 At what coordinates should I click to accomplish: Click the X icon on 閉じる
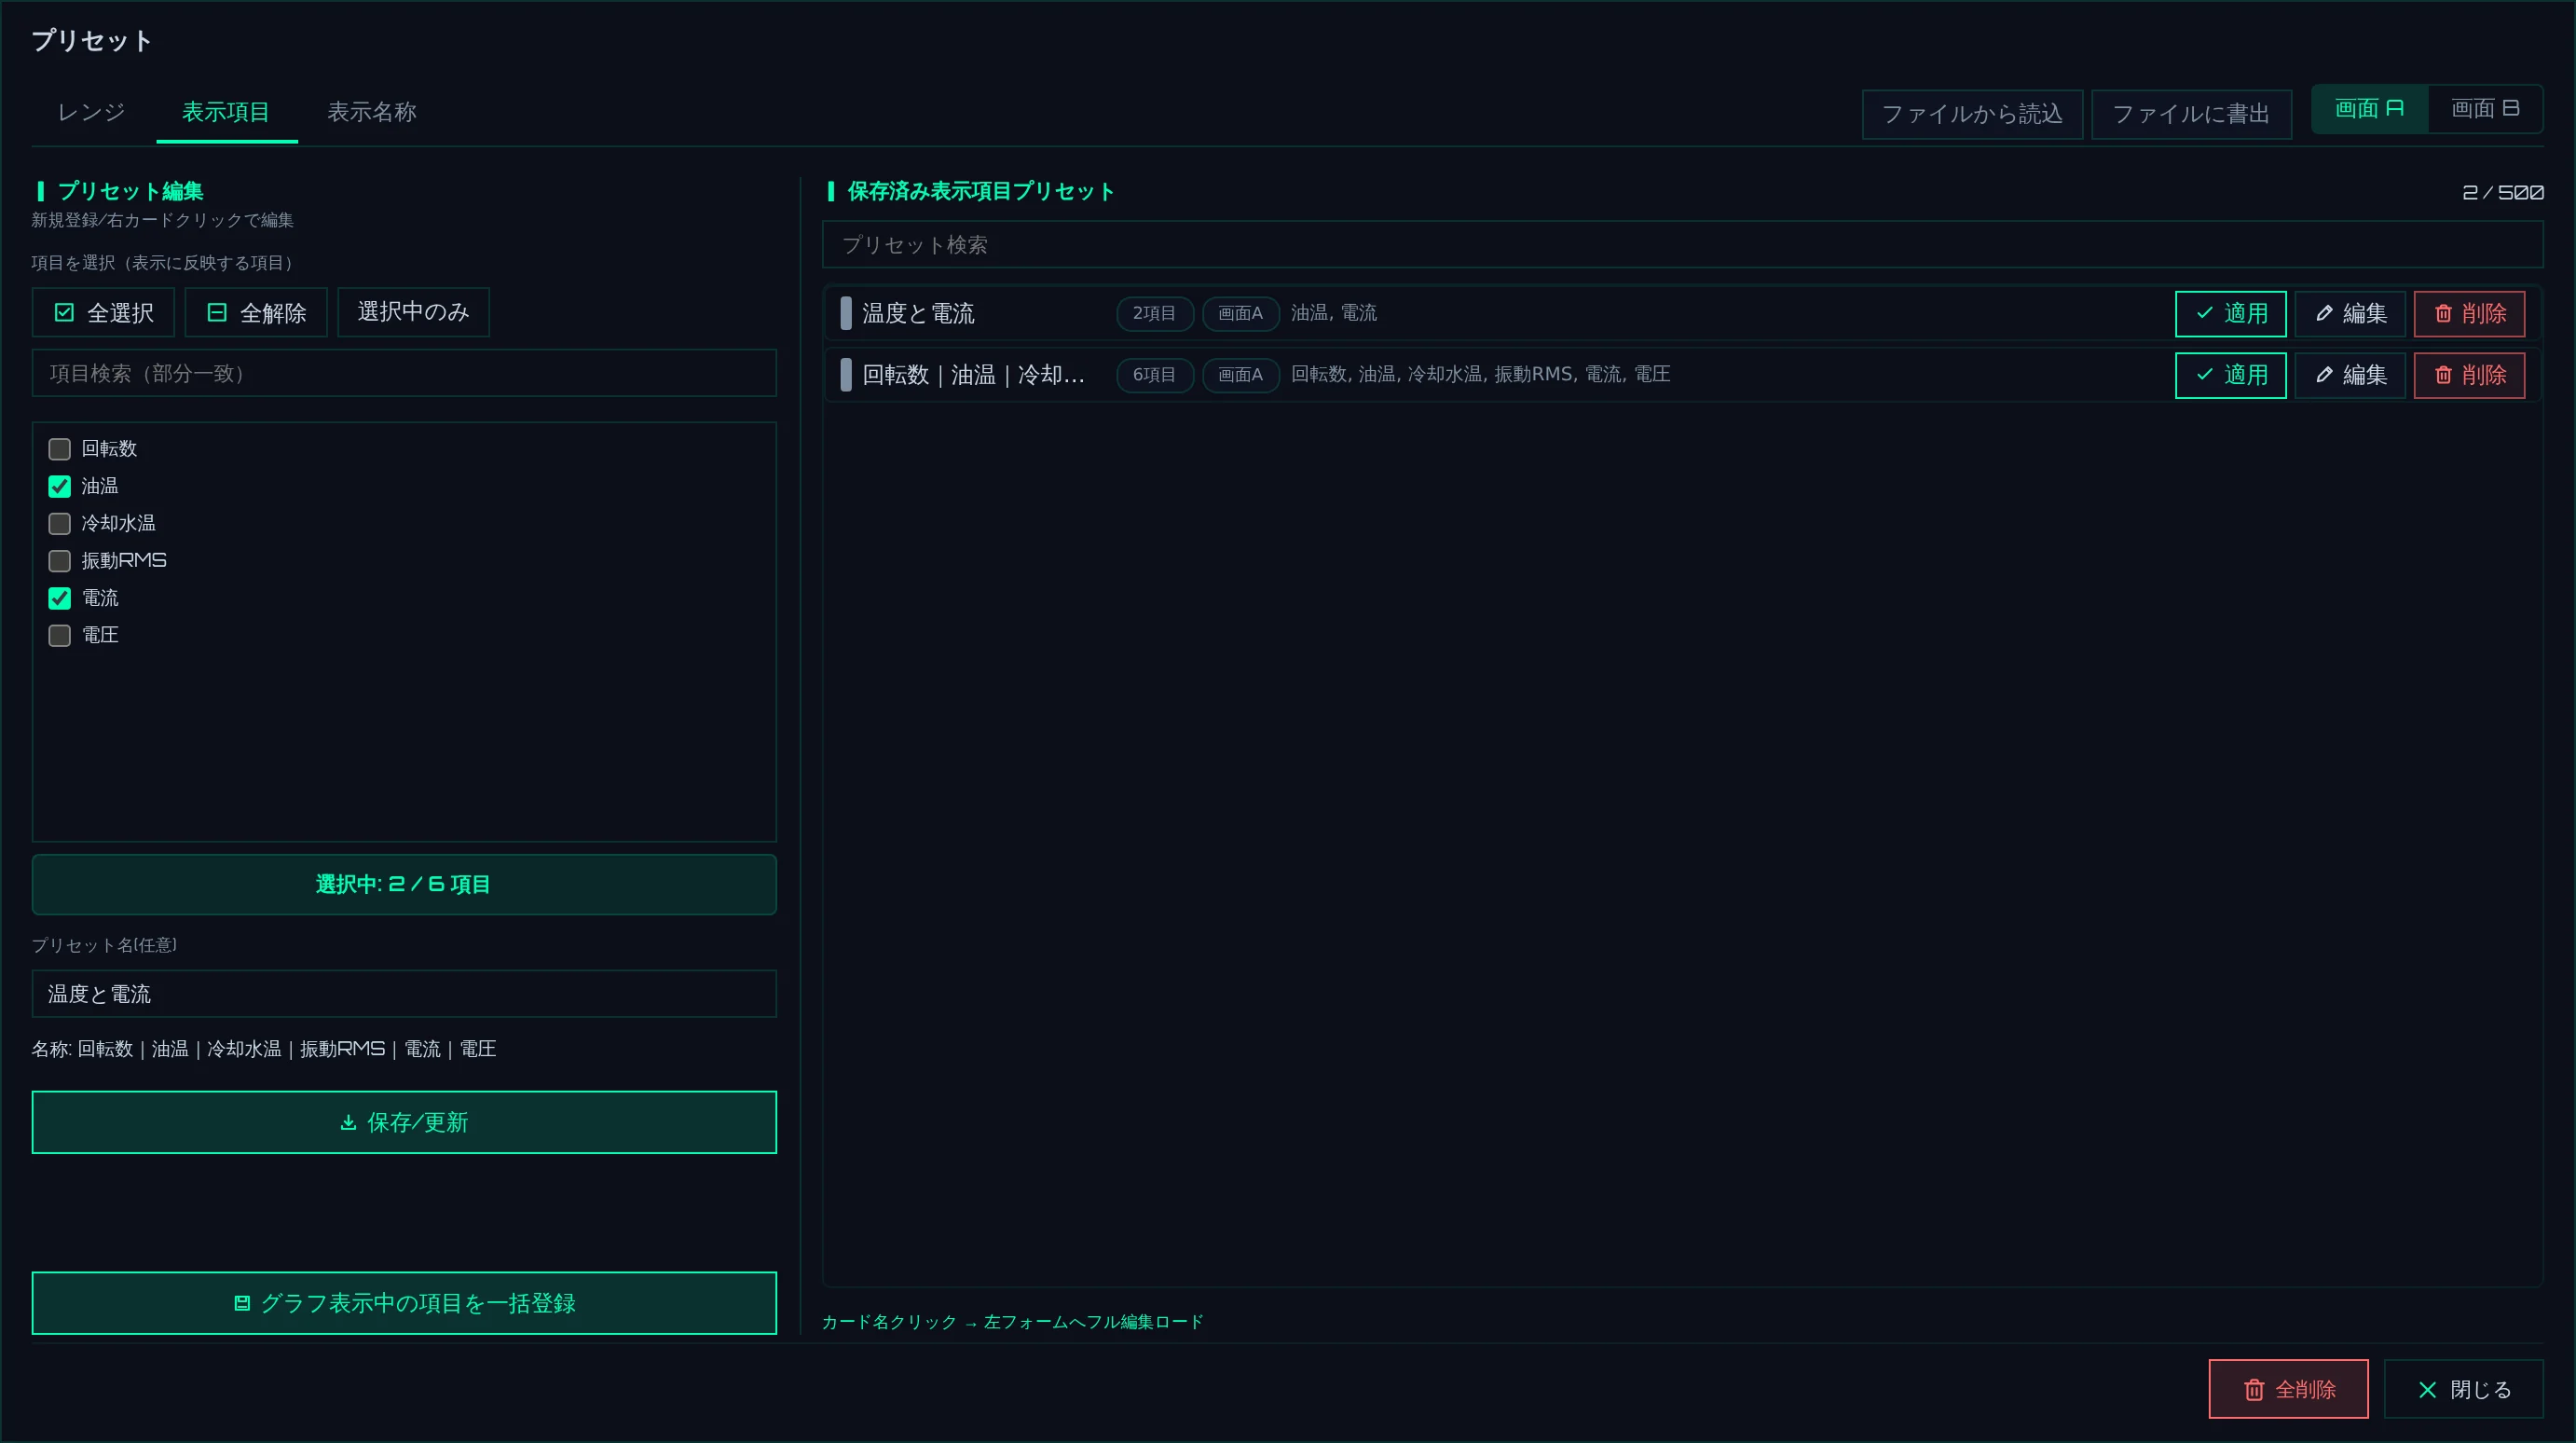pos(2427,1390)
